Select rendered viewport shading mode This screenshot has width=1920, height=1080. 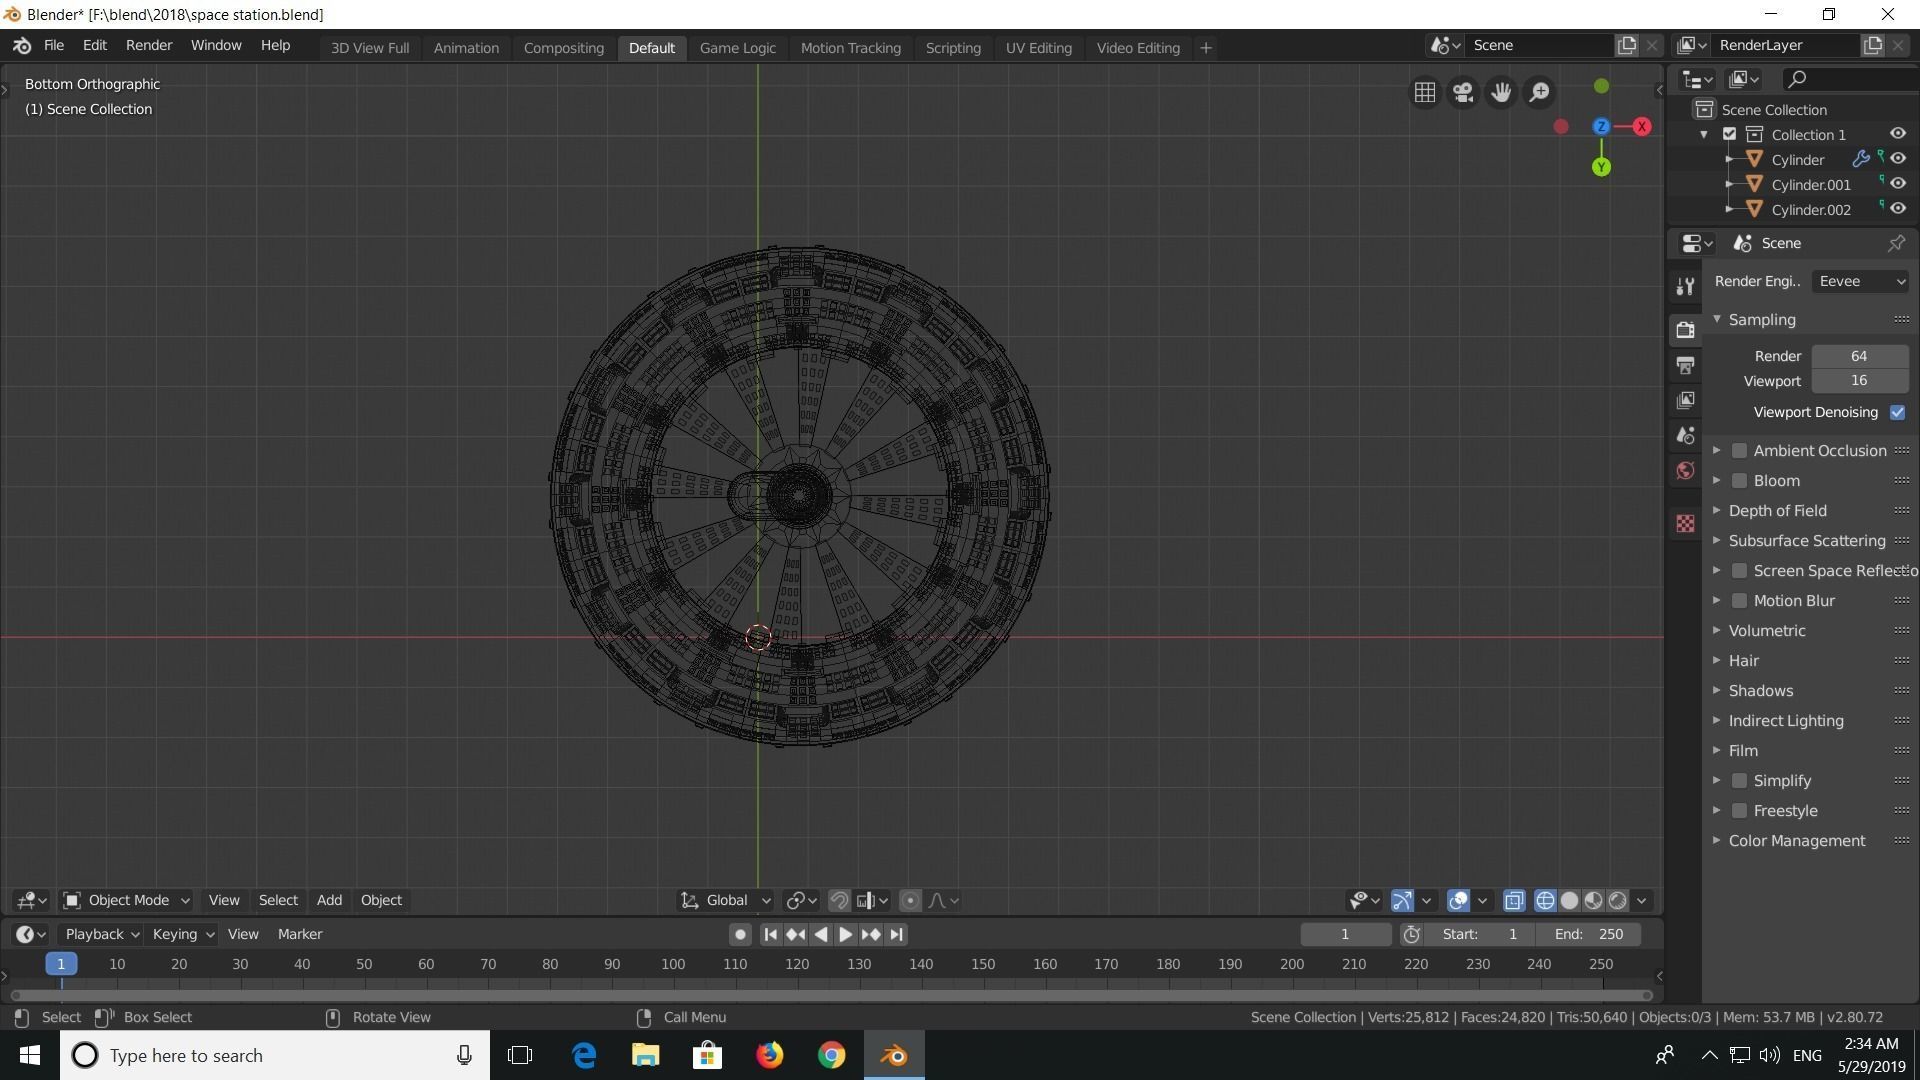[x=1617, y=901]
